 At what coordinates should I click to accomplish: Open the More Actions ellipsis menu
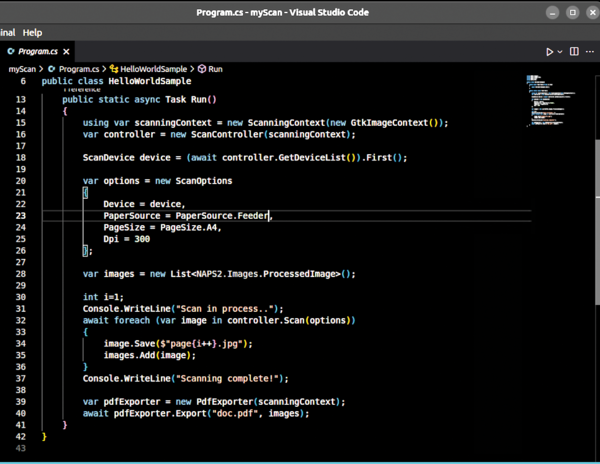(589, 51)
